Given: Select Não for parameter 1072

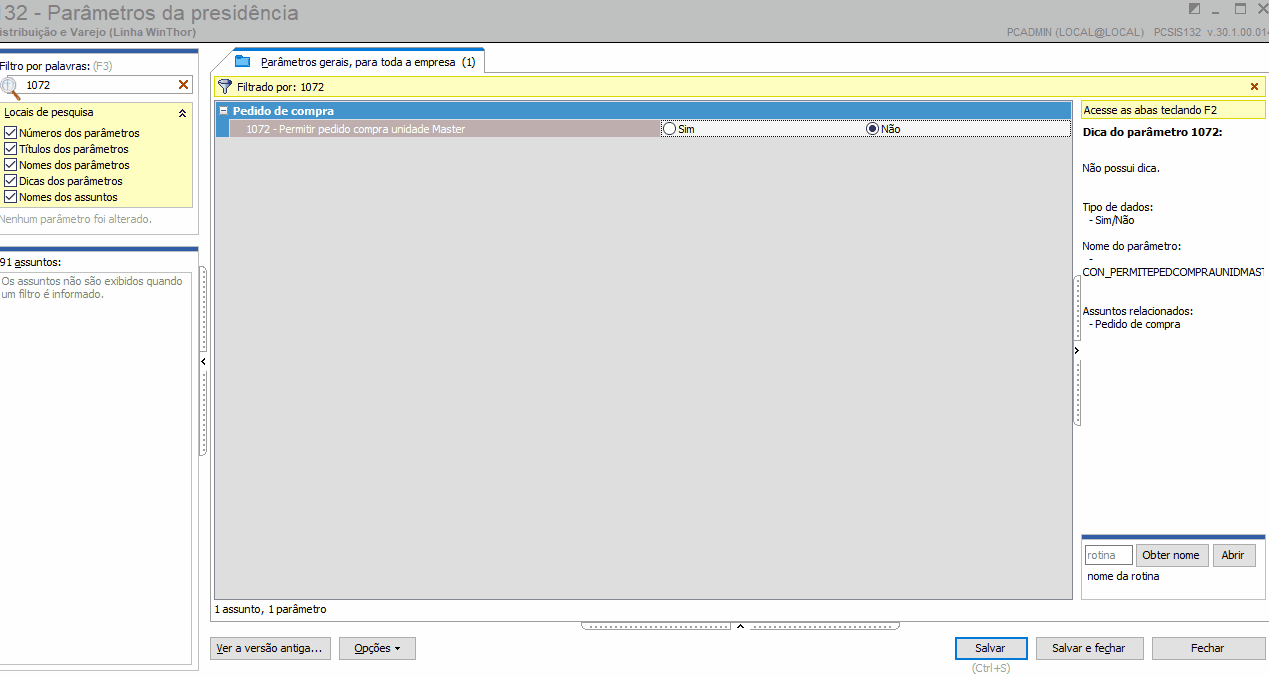Looking at the screenshot, I should click(872, 129).
